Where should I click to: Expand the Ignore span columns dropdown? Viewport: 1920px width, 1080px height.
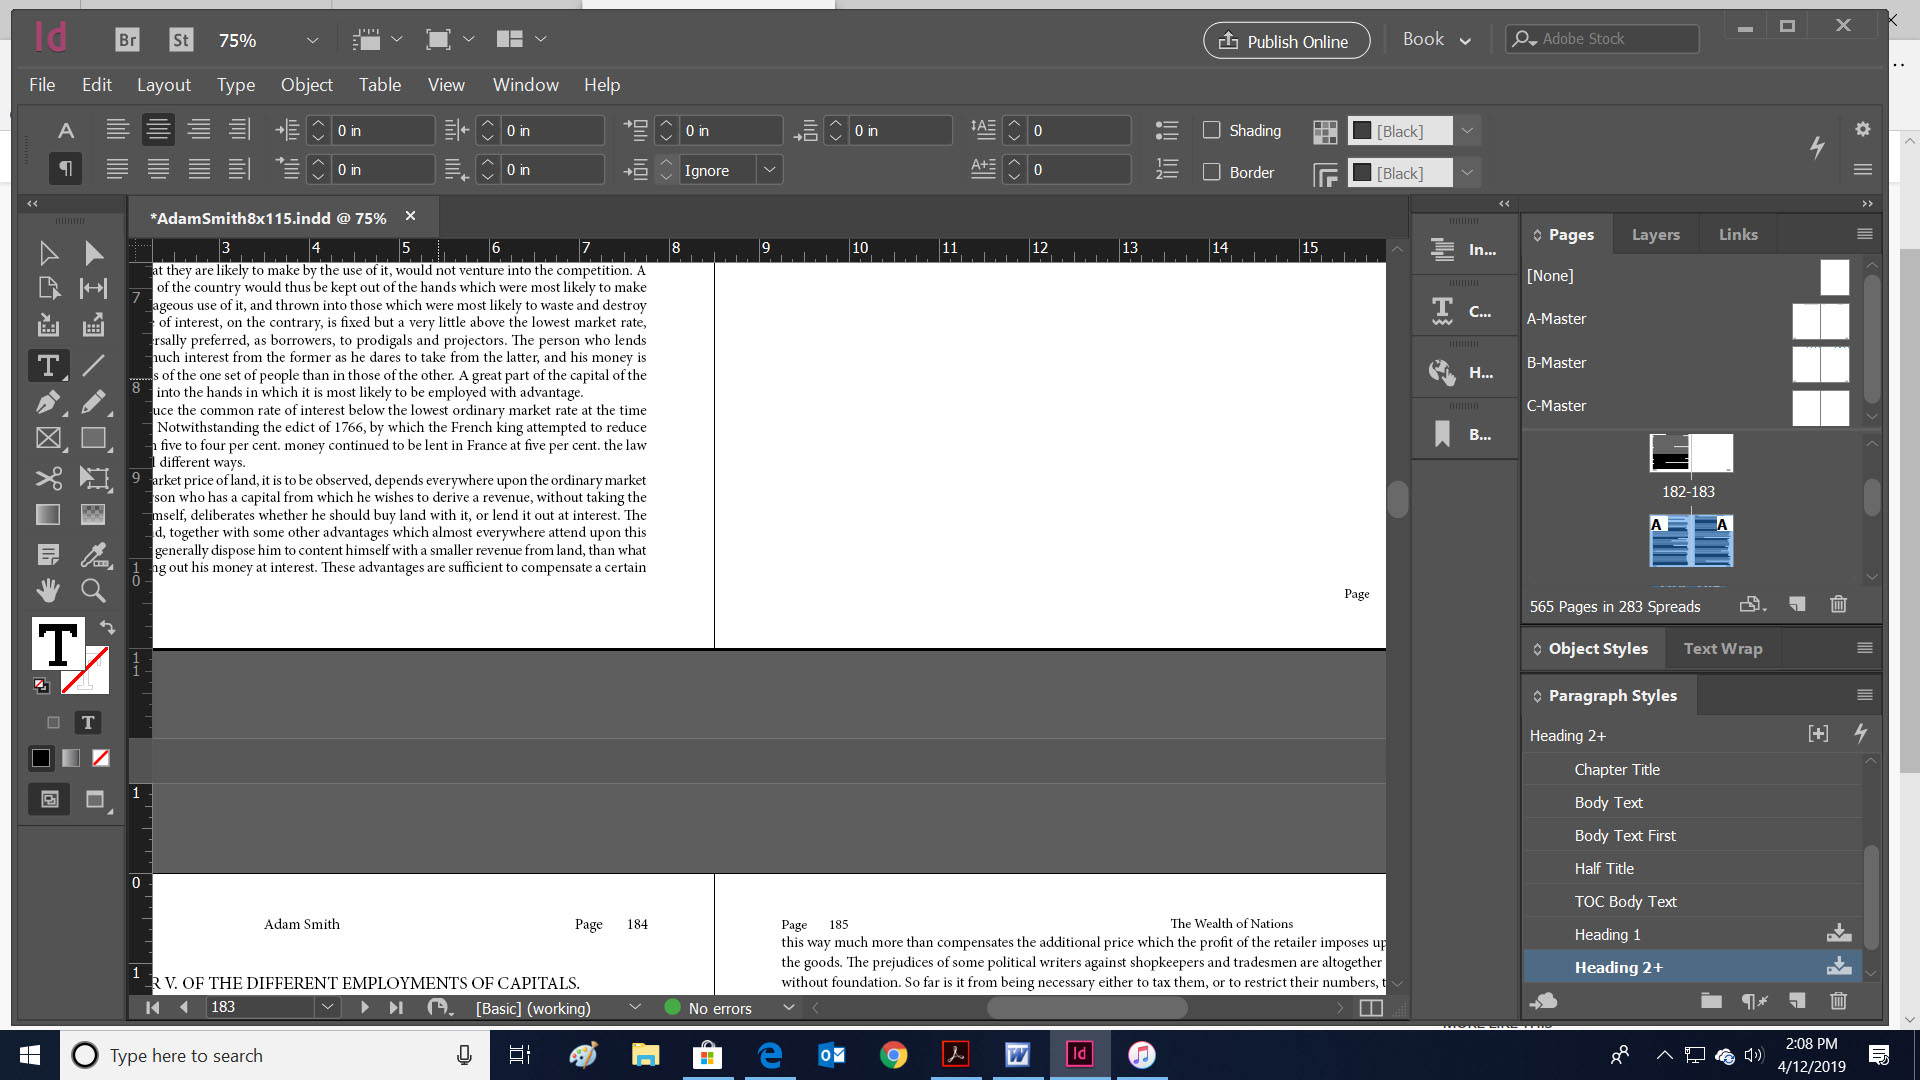click(769, 170)
